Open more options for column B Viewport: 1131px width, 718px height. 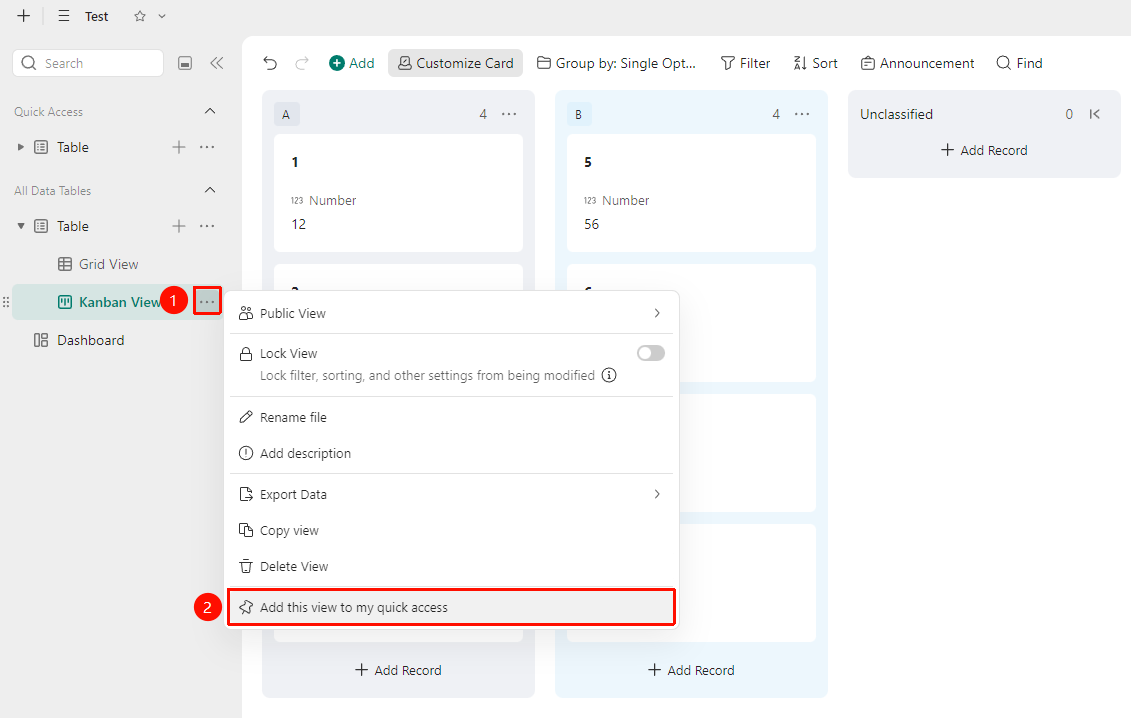(x=802, y=114)
